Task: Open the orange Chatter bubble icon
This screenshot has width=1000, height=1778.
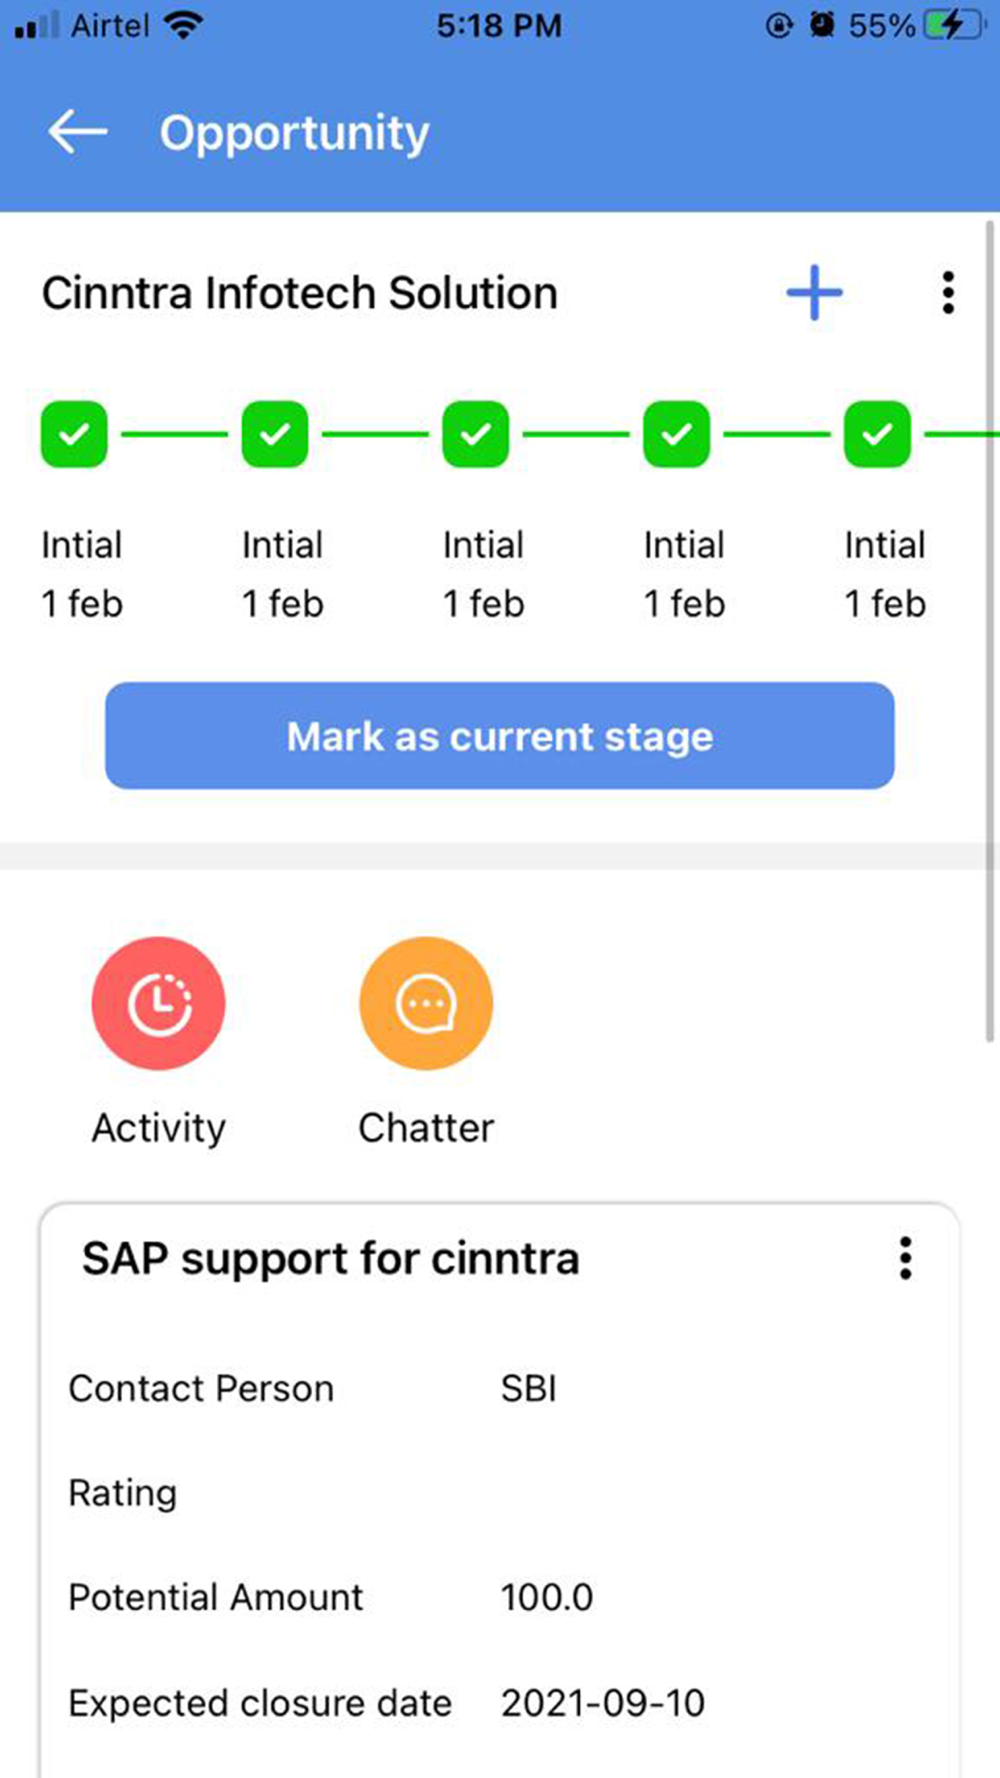Action: [x=426, y=1003]
